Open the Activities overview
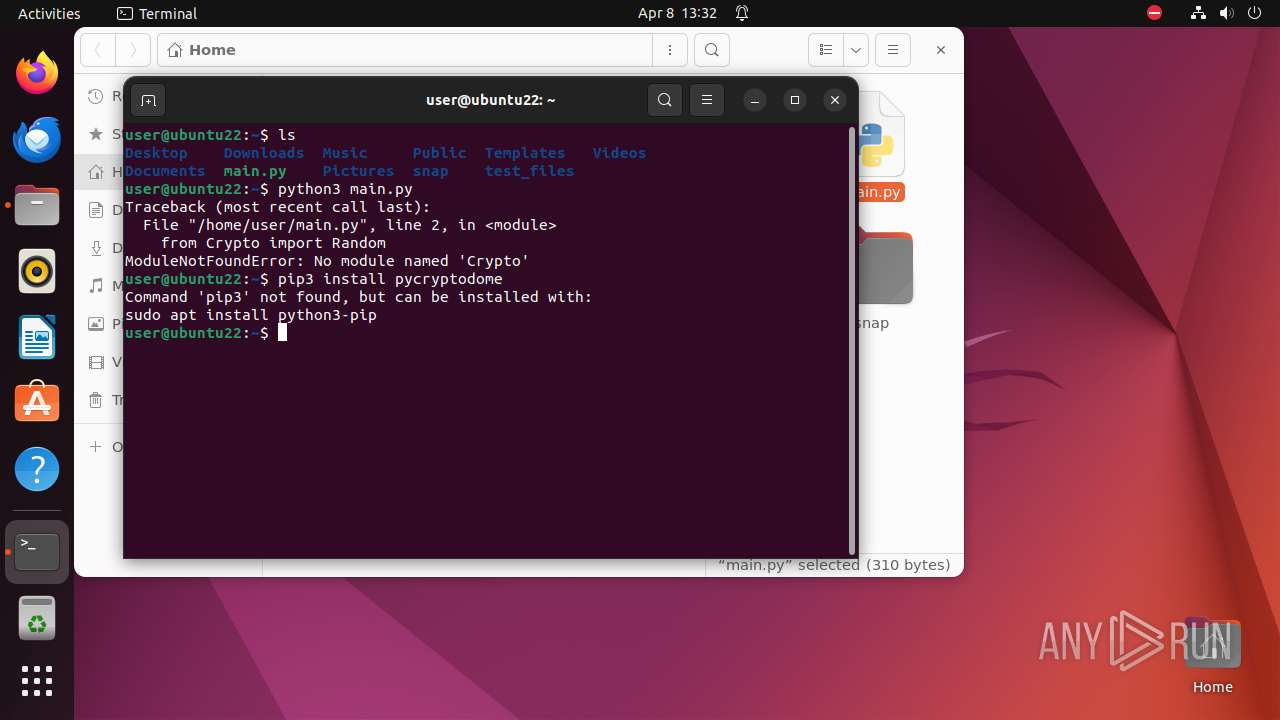 (x=49, y=13)
